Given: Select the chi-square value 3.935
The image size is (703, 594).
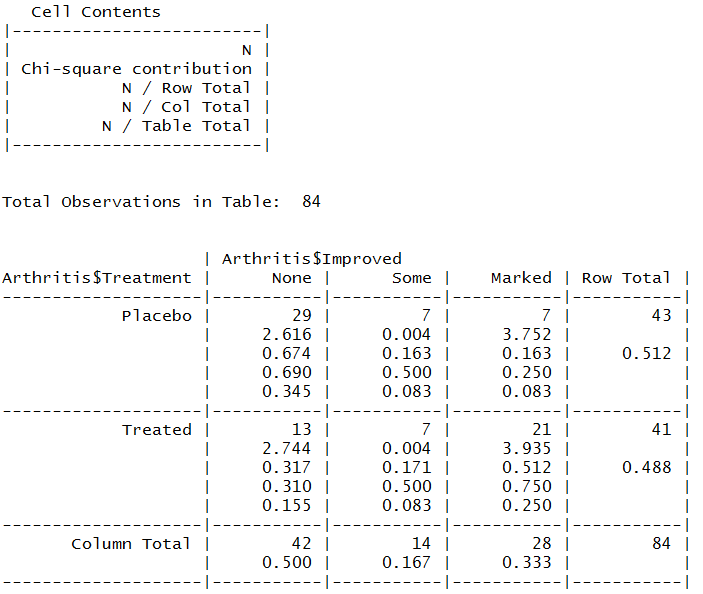Looking at the screenshot, I should (526, 449).
